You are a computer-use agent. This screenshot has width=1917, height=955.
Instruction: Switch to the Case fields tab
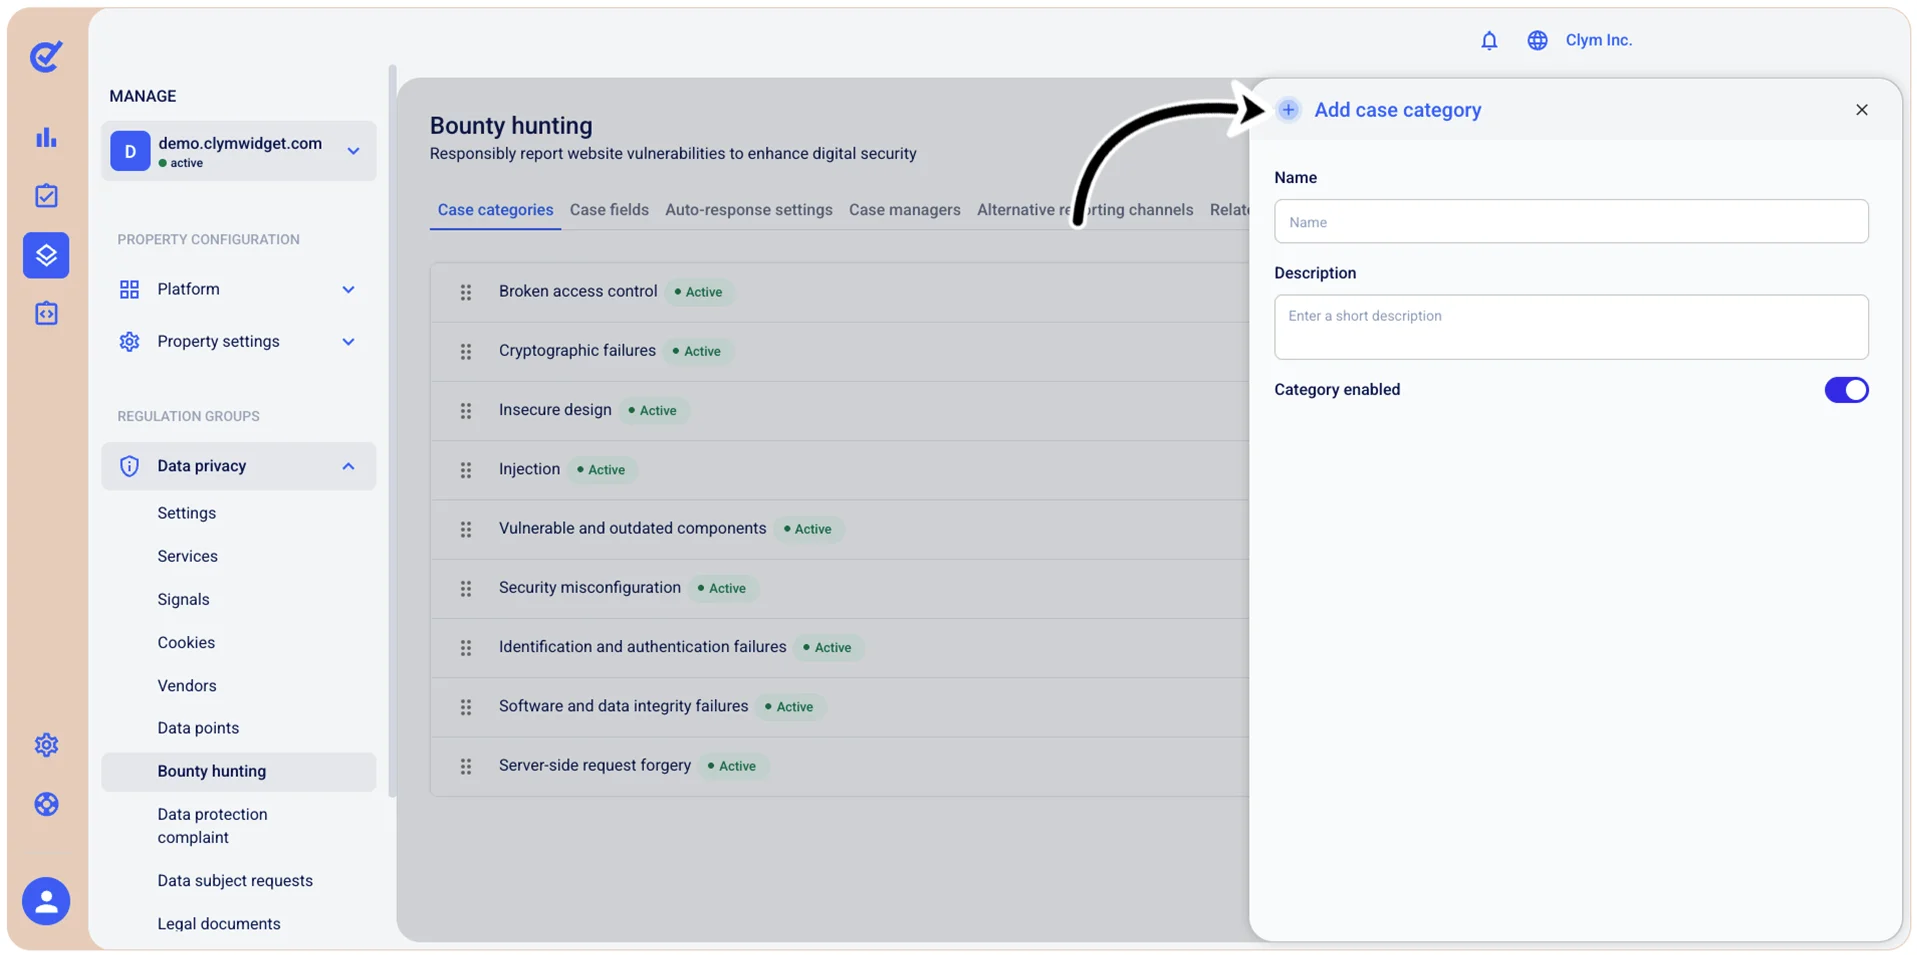click(x=609, y=210)
